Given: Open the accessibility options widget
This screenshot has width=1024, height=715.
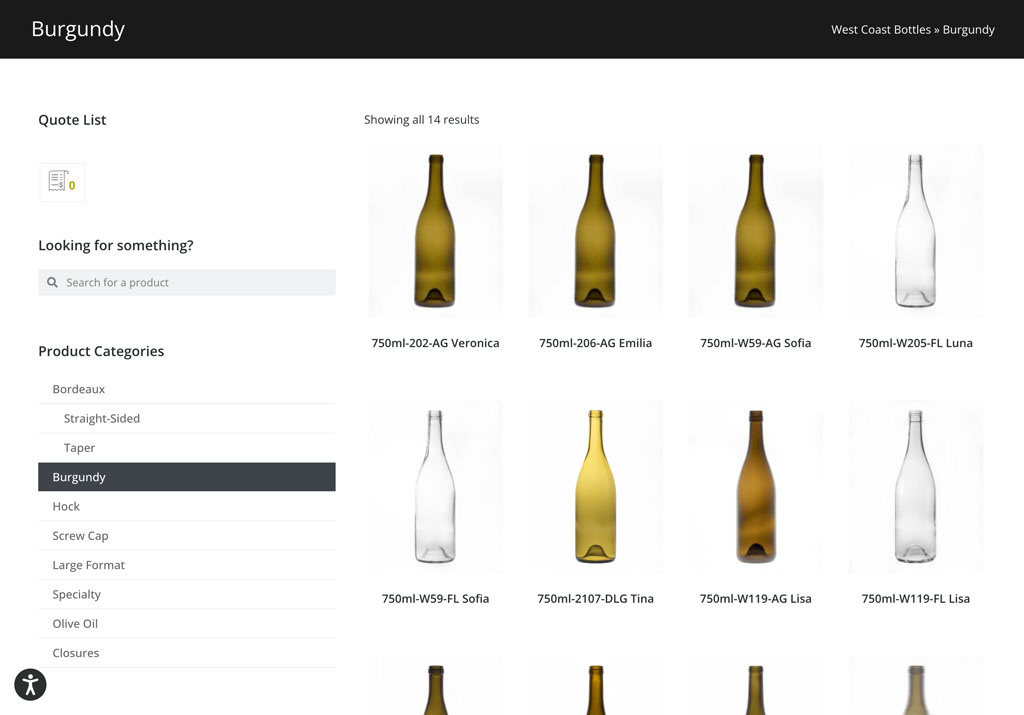Looking at the screenshot, I should click(30, 684).
